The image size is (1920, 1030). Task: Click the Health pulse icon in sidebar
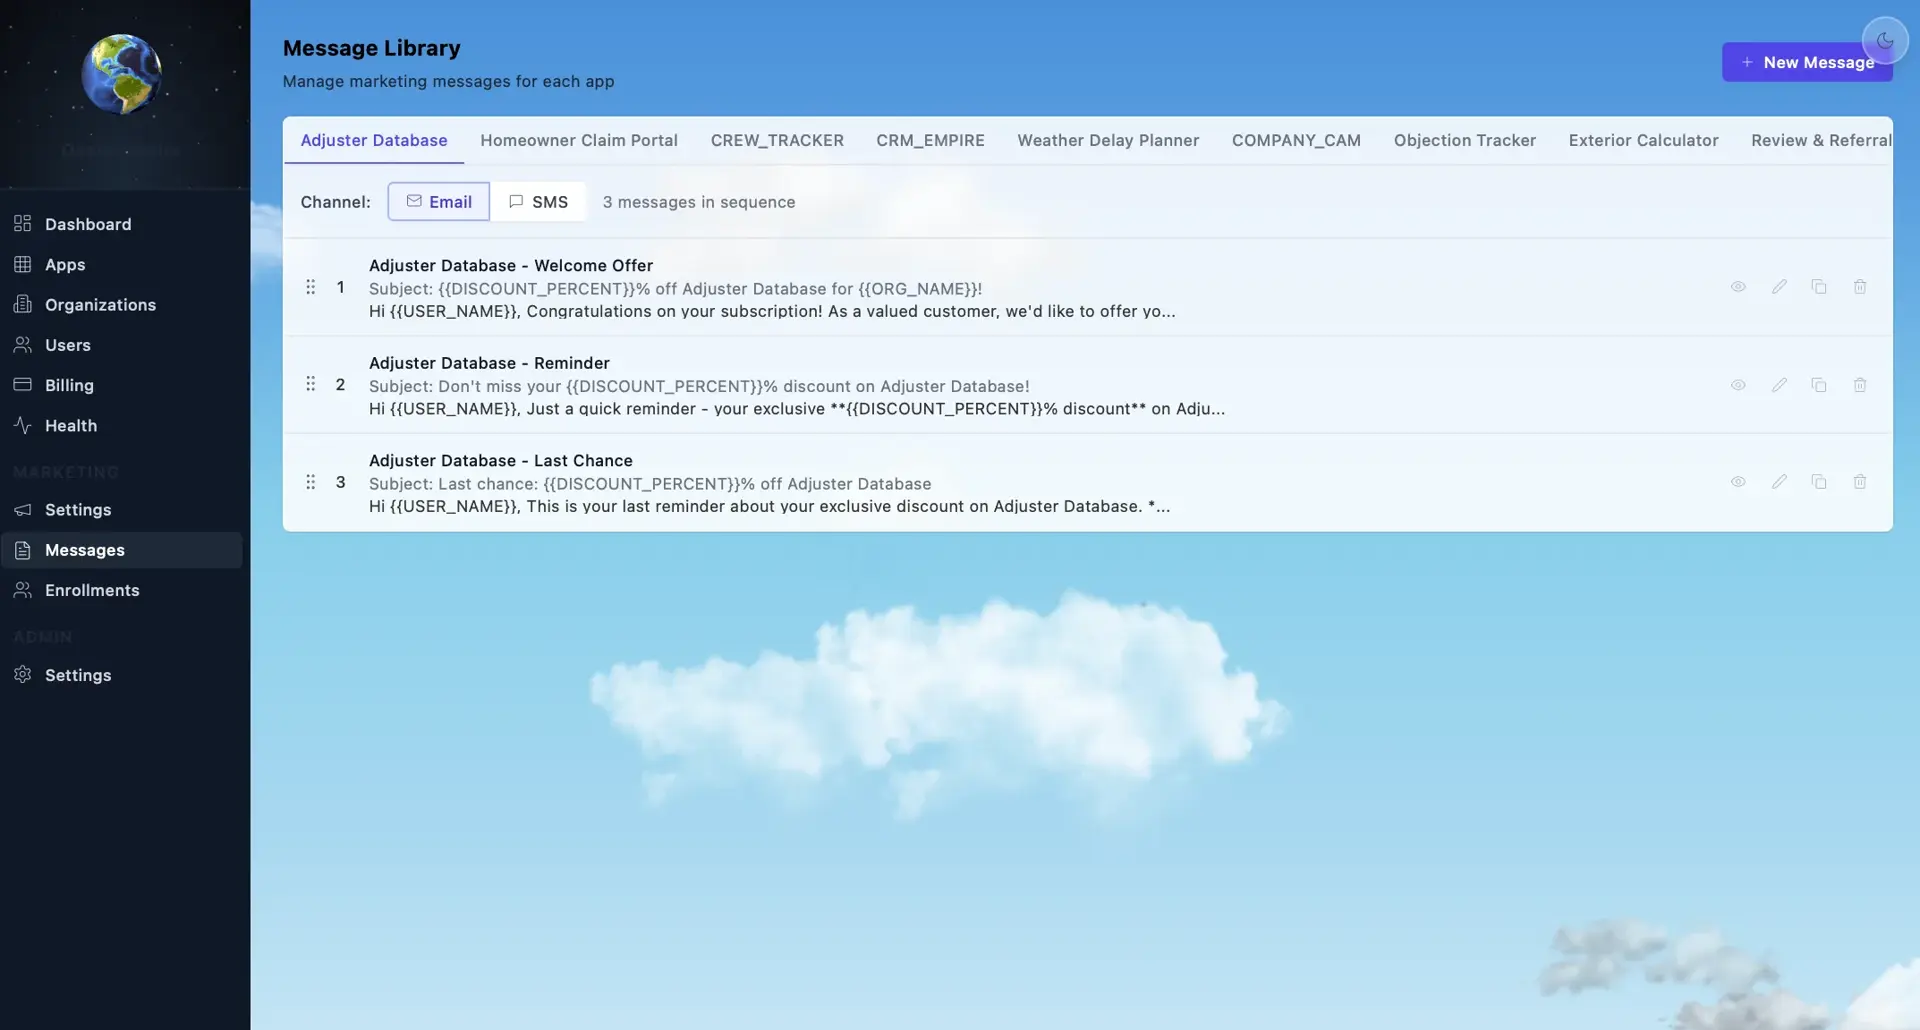point(22,425)
